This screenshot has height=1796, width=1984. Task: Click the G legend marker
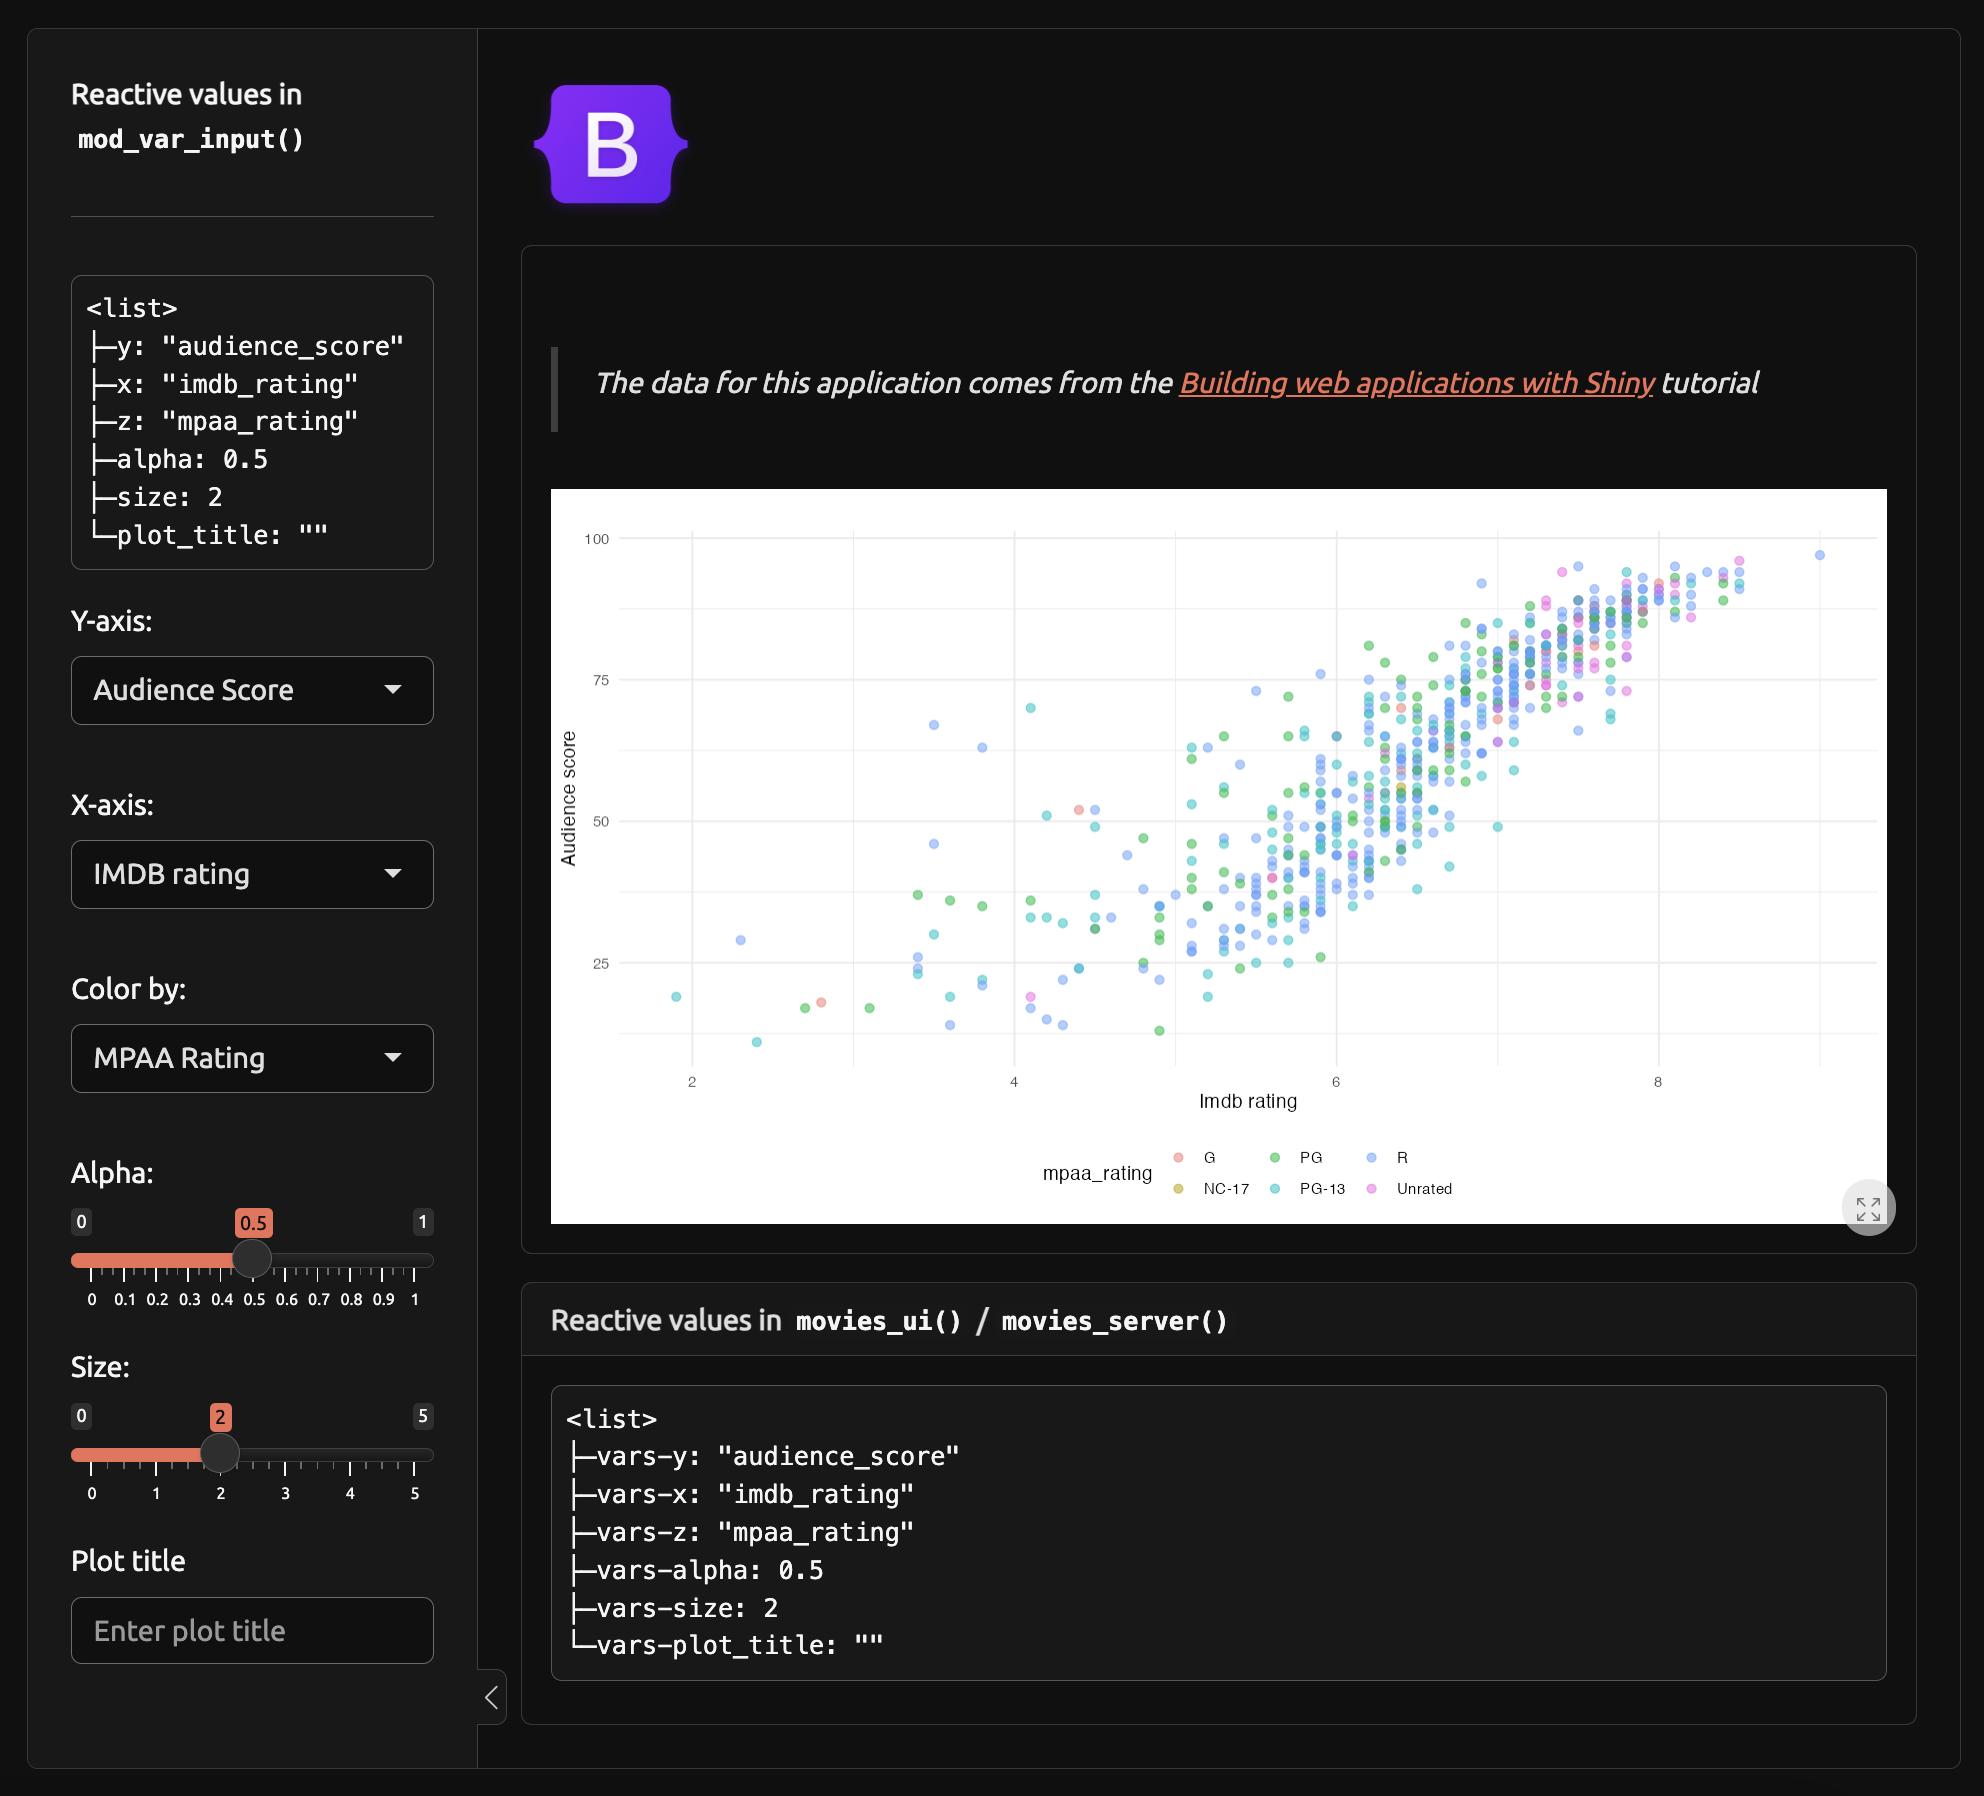[1179, 1158]
